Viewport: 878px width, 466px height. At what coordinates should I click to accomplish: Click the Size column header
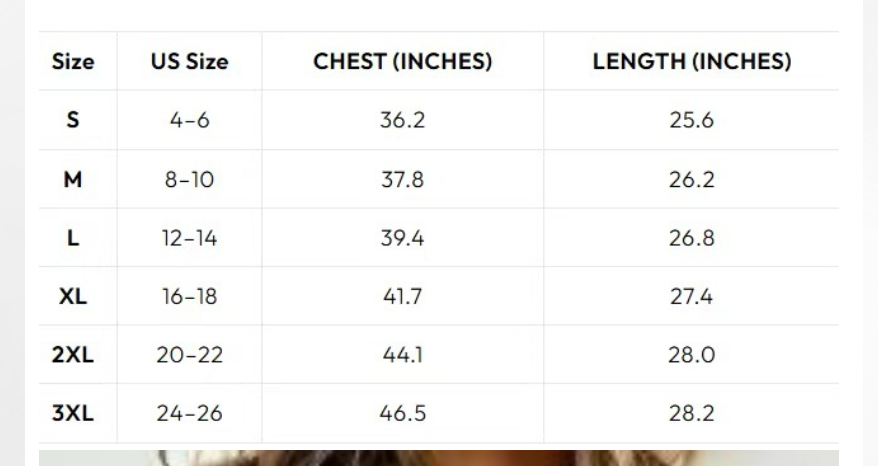(73, 61)
